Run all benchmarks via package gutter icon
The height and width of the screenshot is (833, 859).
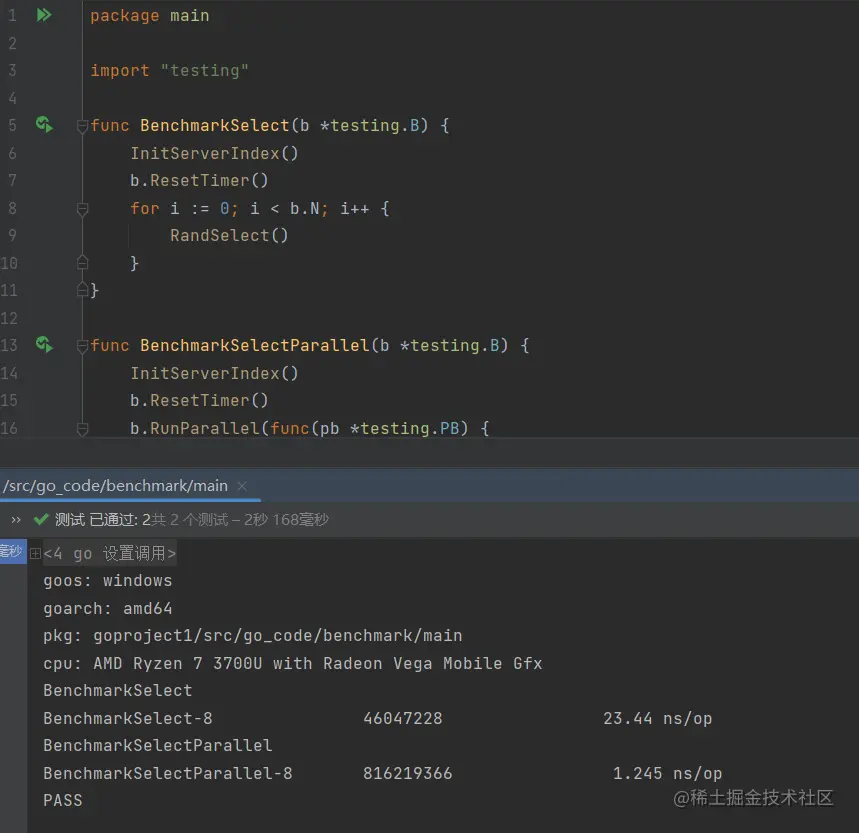[44, 15]
